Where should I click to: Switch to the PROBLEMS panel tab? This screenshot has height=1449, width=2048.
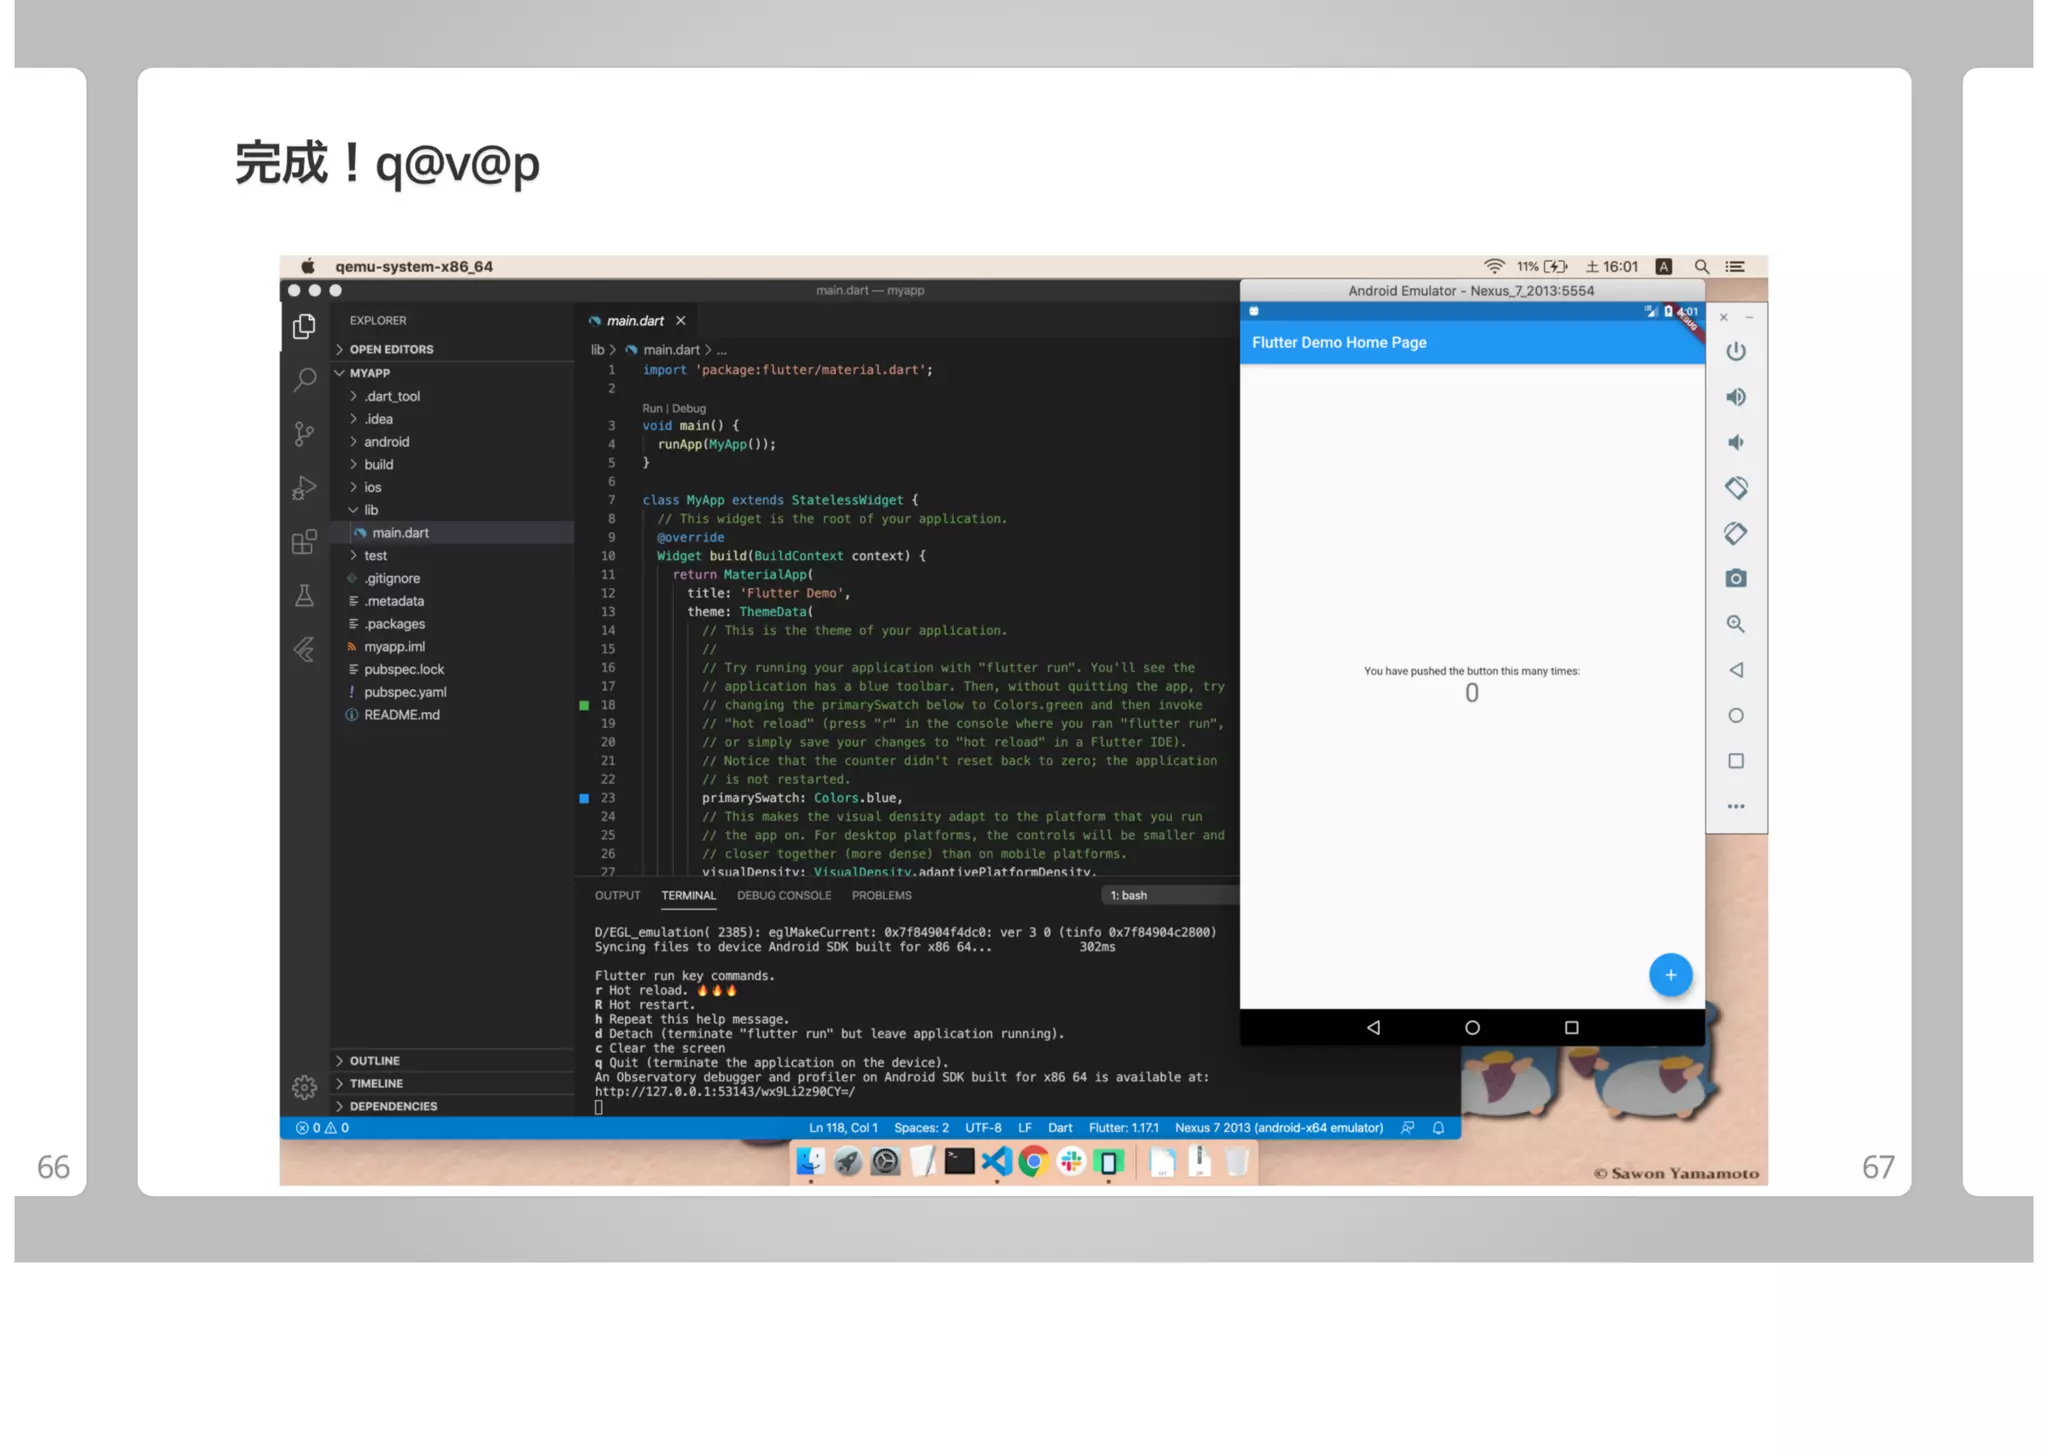pyautogui.click(x=881, y=896)
